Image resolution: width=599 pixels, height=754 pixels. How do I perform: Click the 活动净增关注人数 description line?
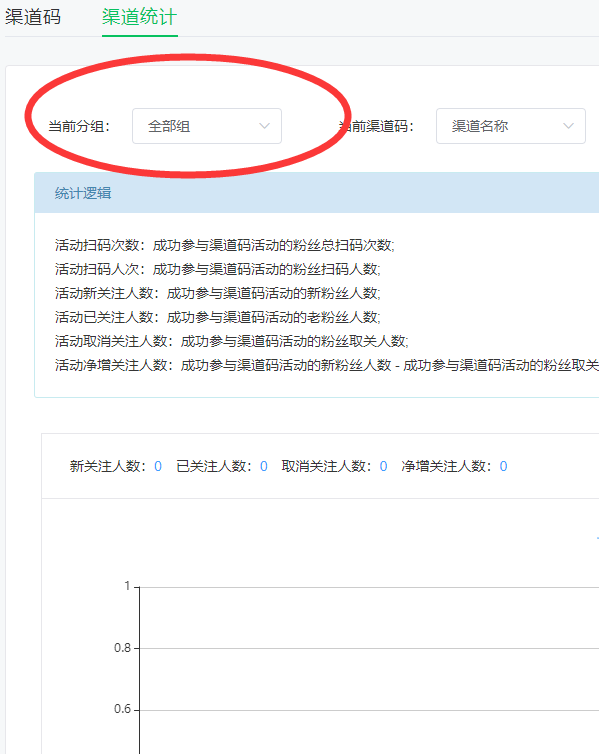[326, 365]
